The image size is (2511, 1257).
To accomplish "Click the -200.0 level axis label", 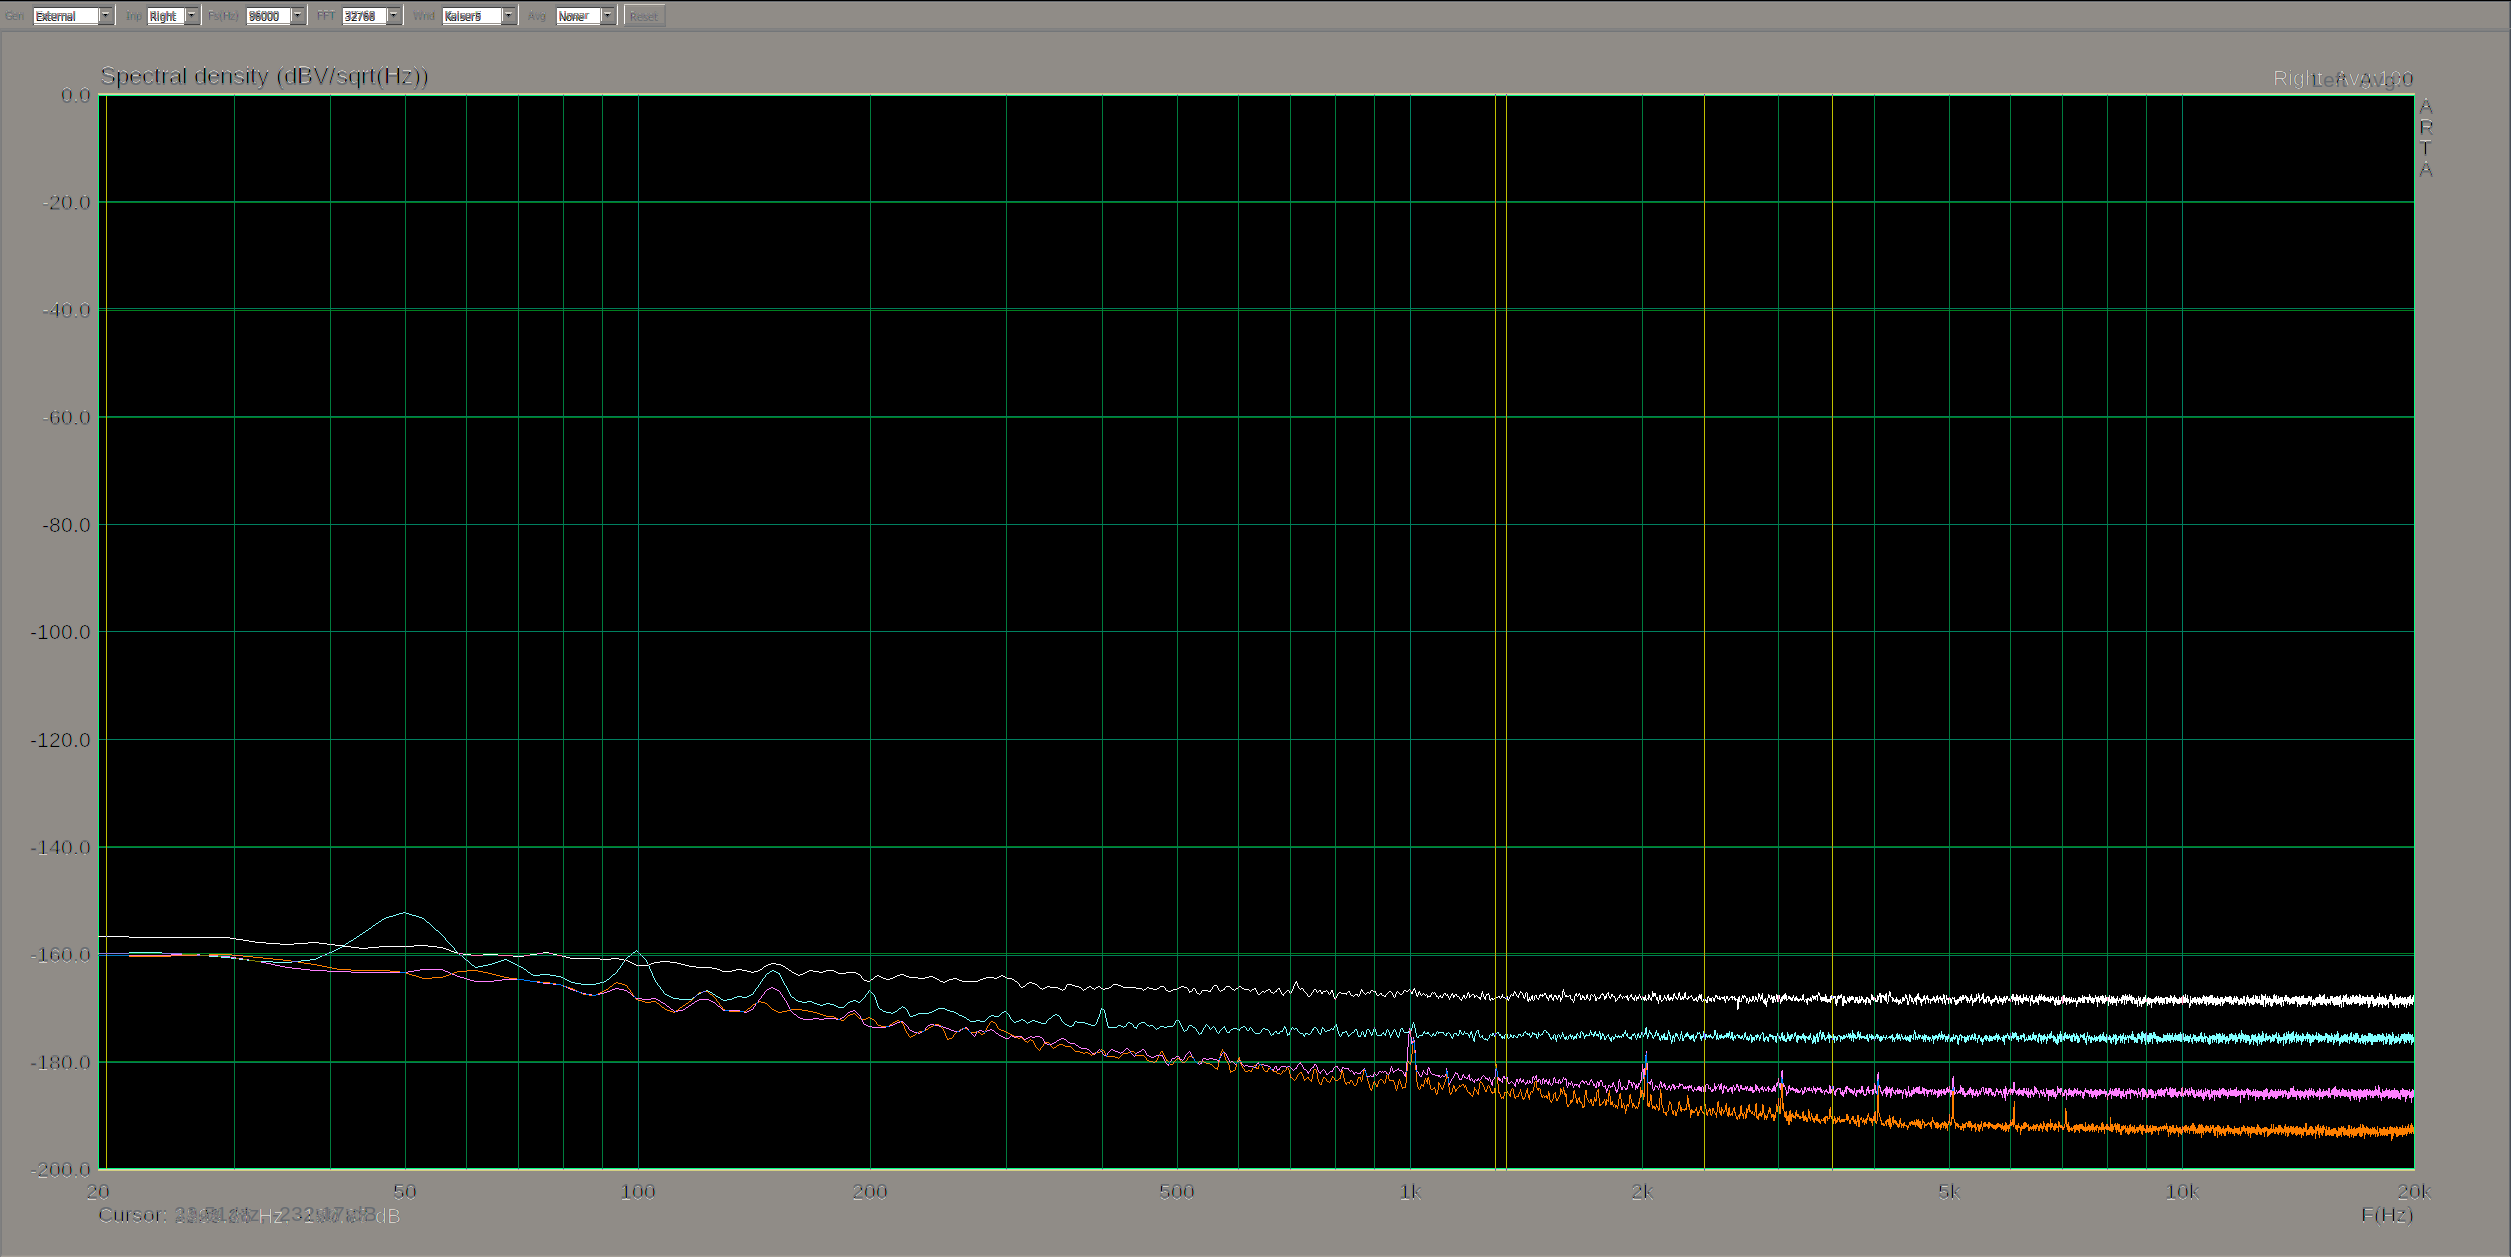I will pos(61,1169).
